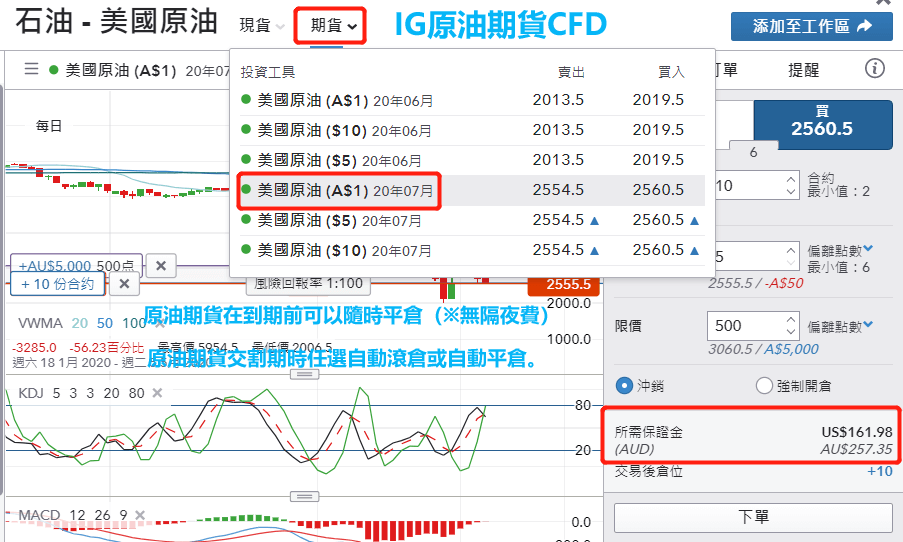Screen dimensions: 903x542
Task: Choose 美國原油 ($5) 20年07月
Action: pyautogui.click(x=472, y=220)
